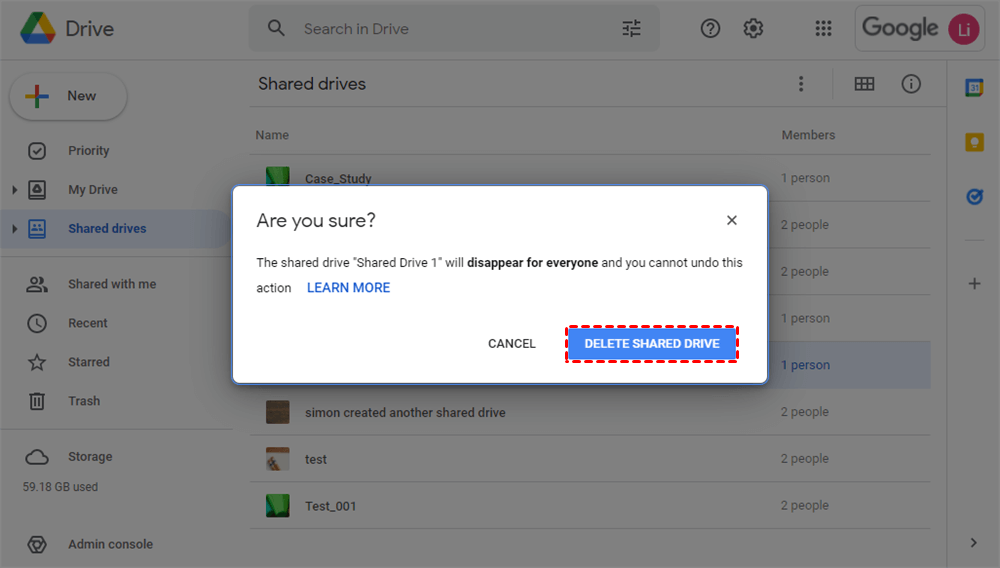Image resolution: width=1000 pixels, height=568 pixels.
Task: Confirm DELETE SHARED DRIVE
Action: (652, 344)
